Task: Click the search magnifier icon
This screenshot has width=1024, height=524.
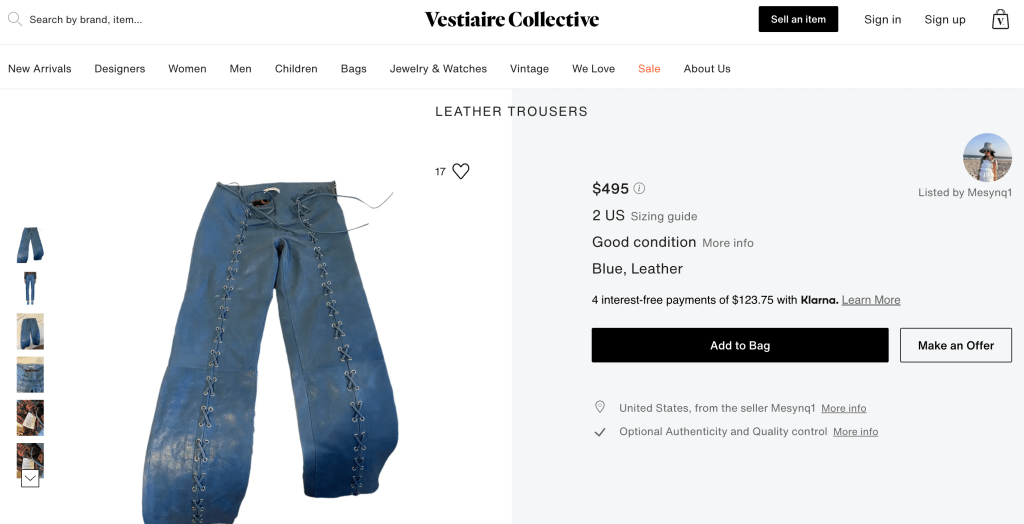Action: coord(15,19)
